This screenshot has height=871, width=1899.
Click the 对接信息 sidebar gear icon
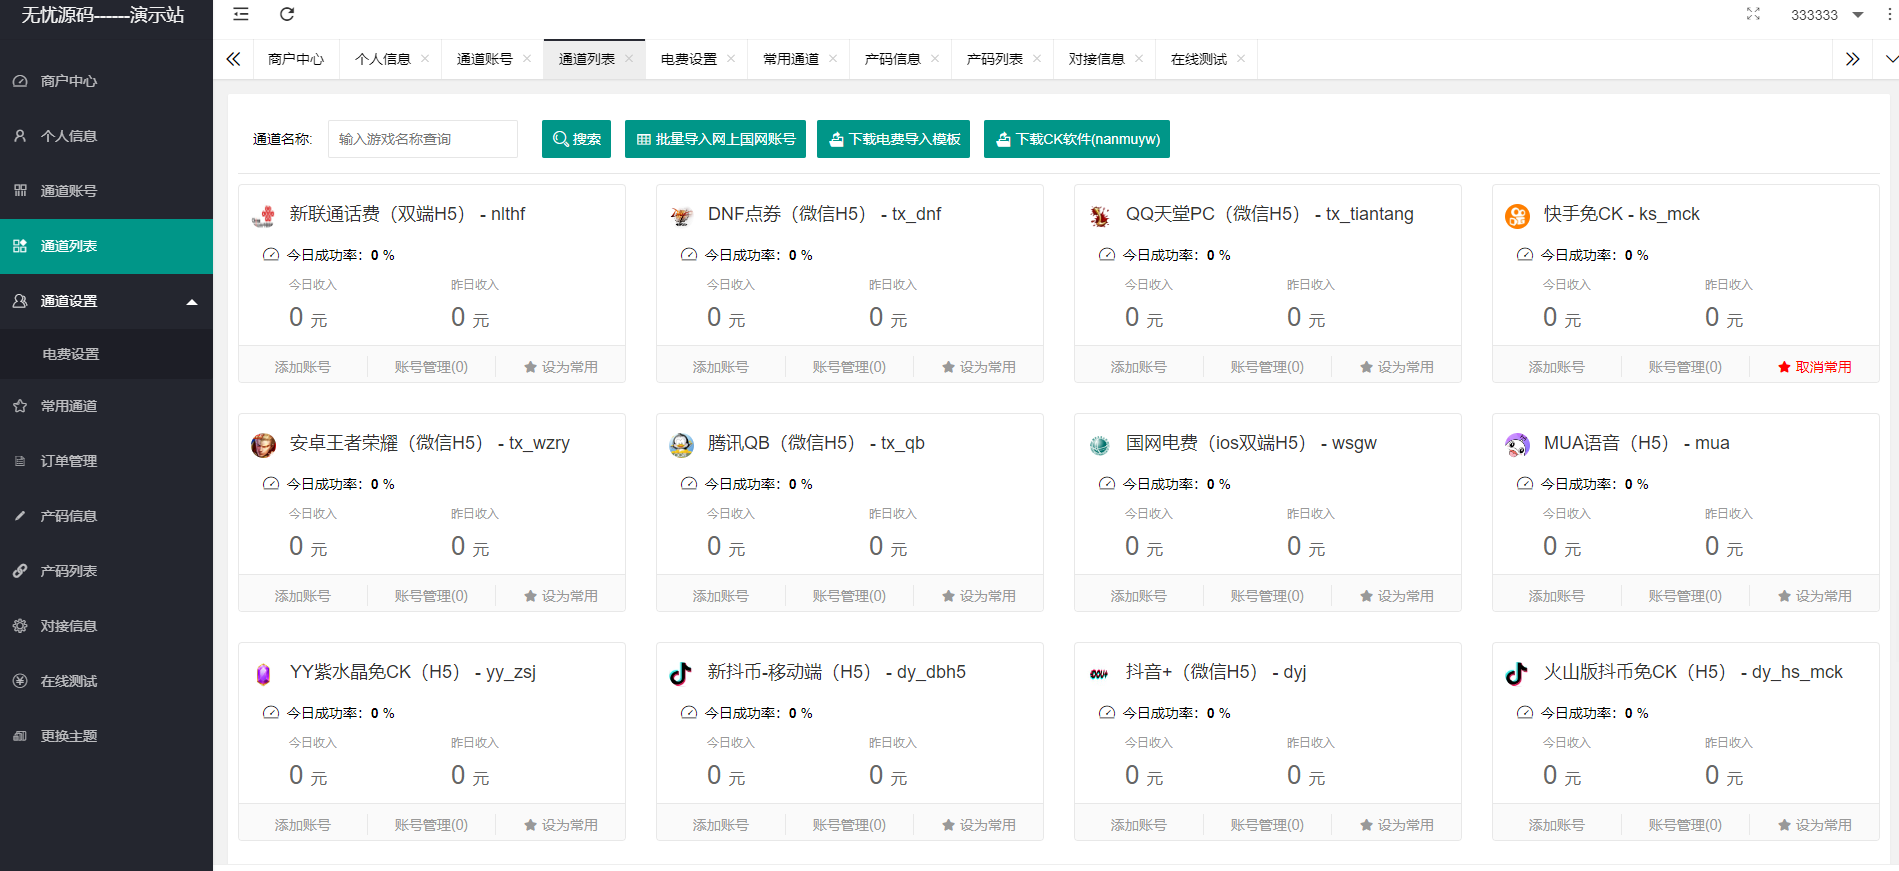(20, 626)
